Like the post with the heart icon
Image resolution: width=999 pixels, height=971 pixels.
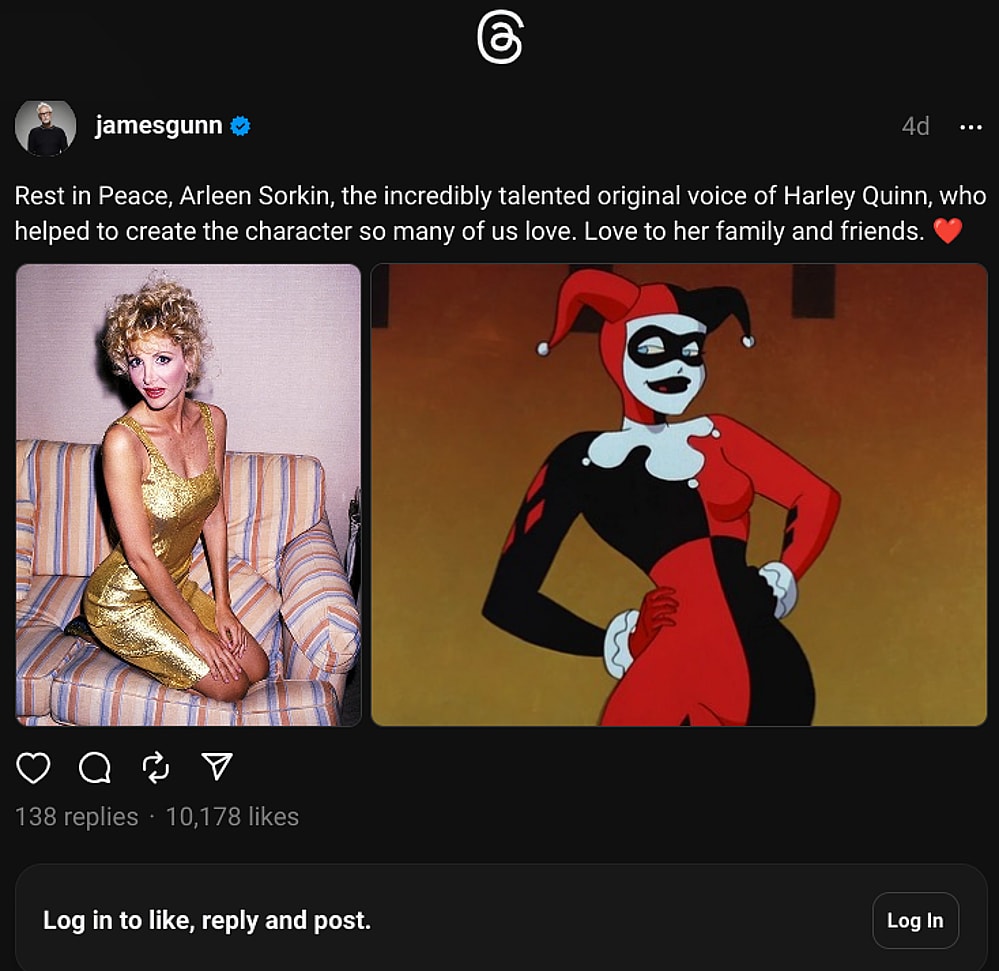coord(33,767)
